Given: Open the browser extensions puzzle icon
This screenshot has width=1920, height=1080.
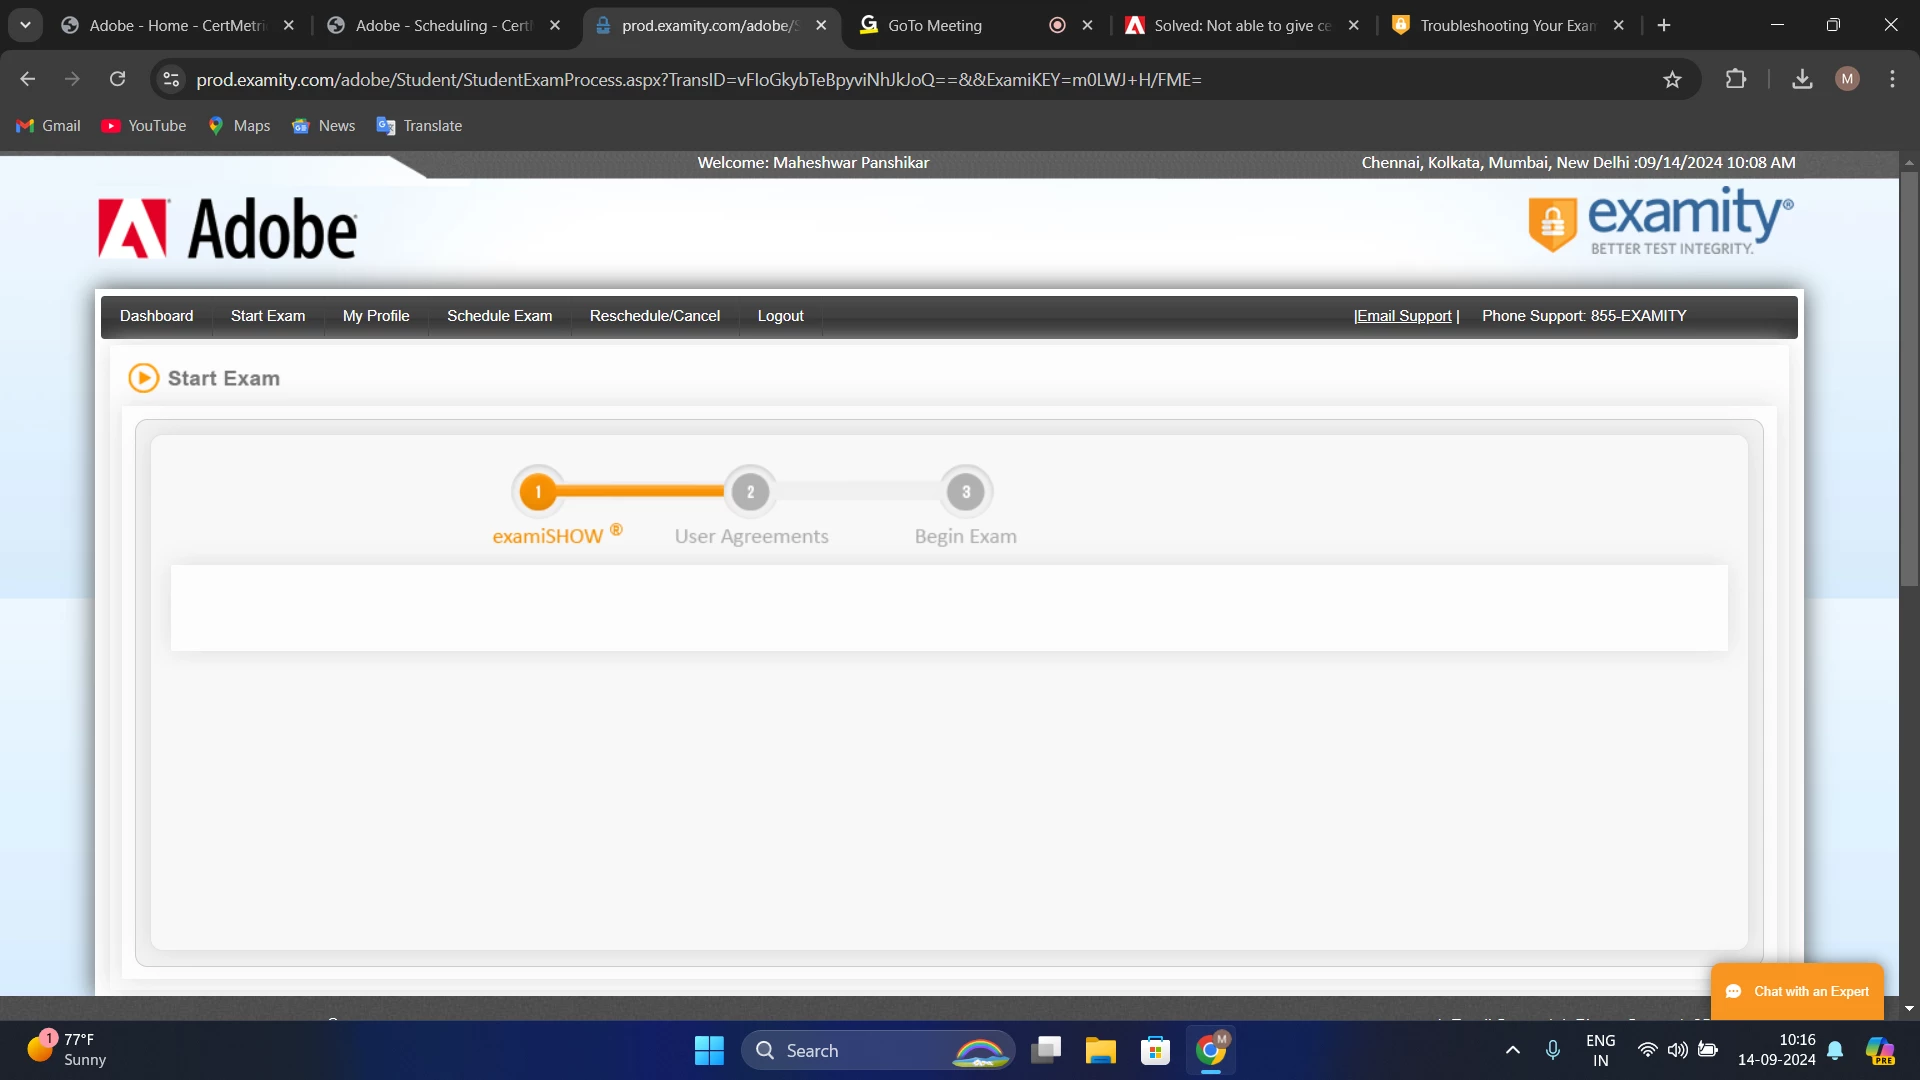Looking at the screenshot, I should tap(1736, 79).
